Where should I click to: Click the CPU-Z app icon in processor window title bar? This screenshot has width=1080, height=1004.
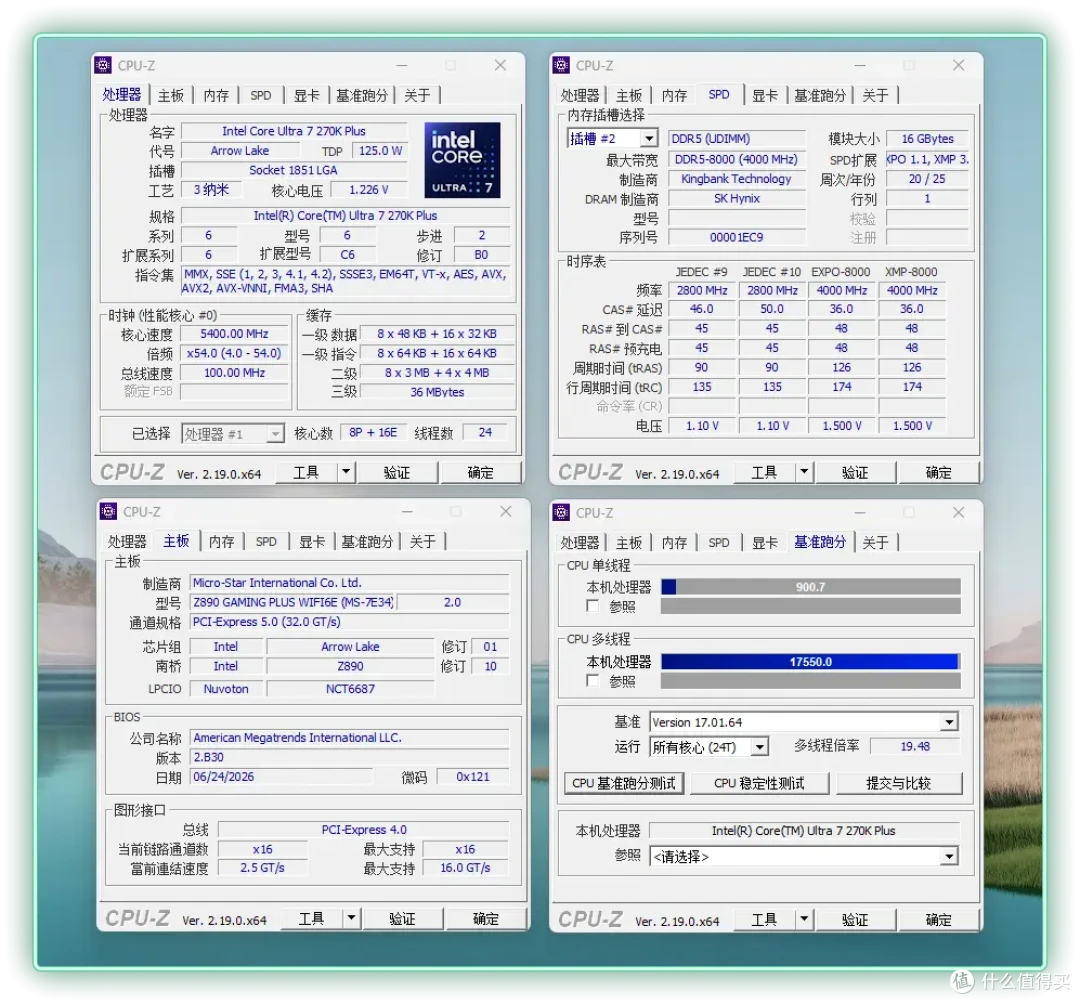[103, 65]
